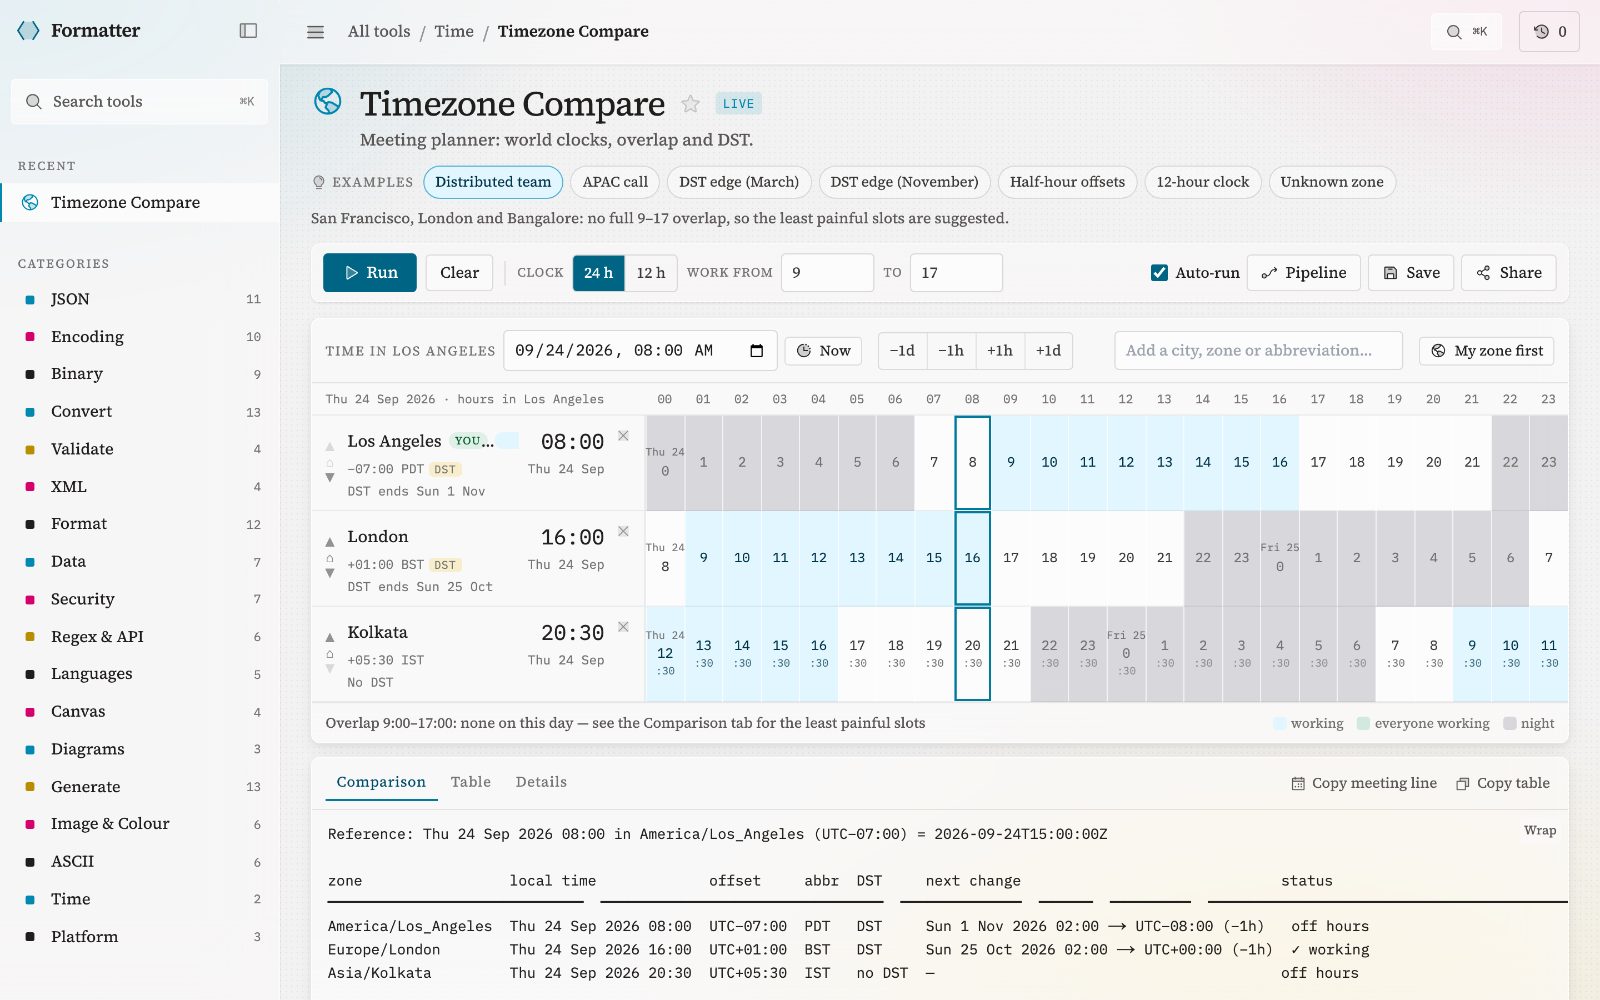Switch clock to 12 h format

[651, 273]
